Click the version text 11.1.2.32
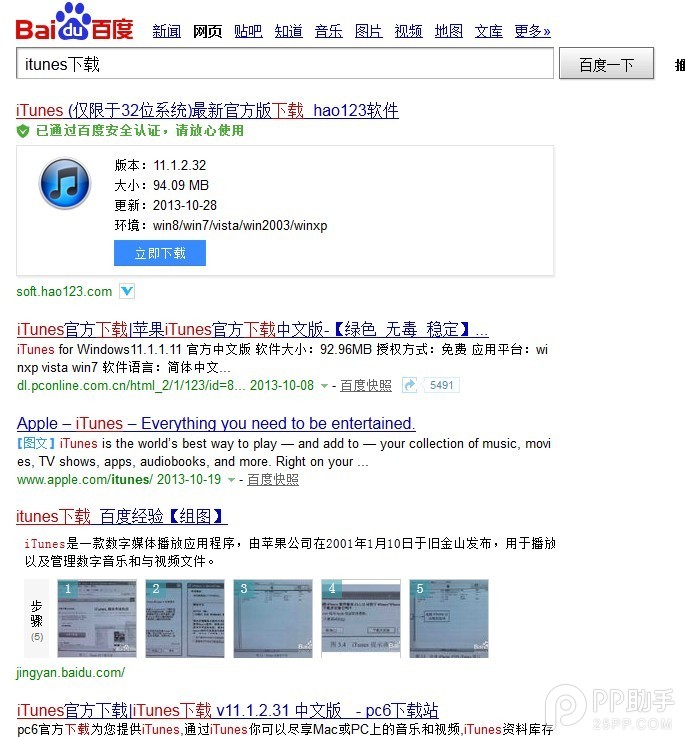 [179, 165]
